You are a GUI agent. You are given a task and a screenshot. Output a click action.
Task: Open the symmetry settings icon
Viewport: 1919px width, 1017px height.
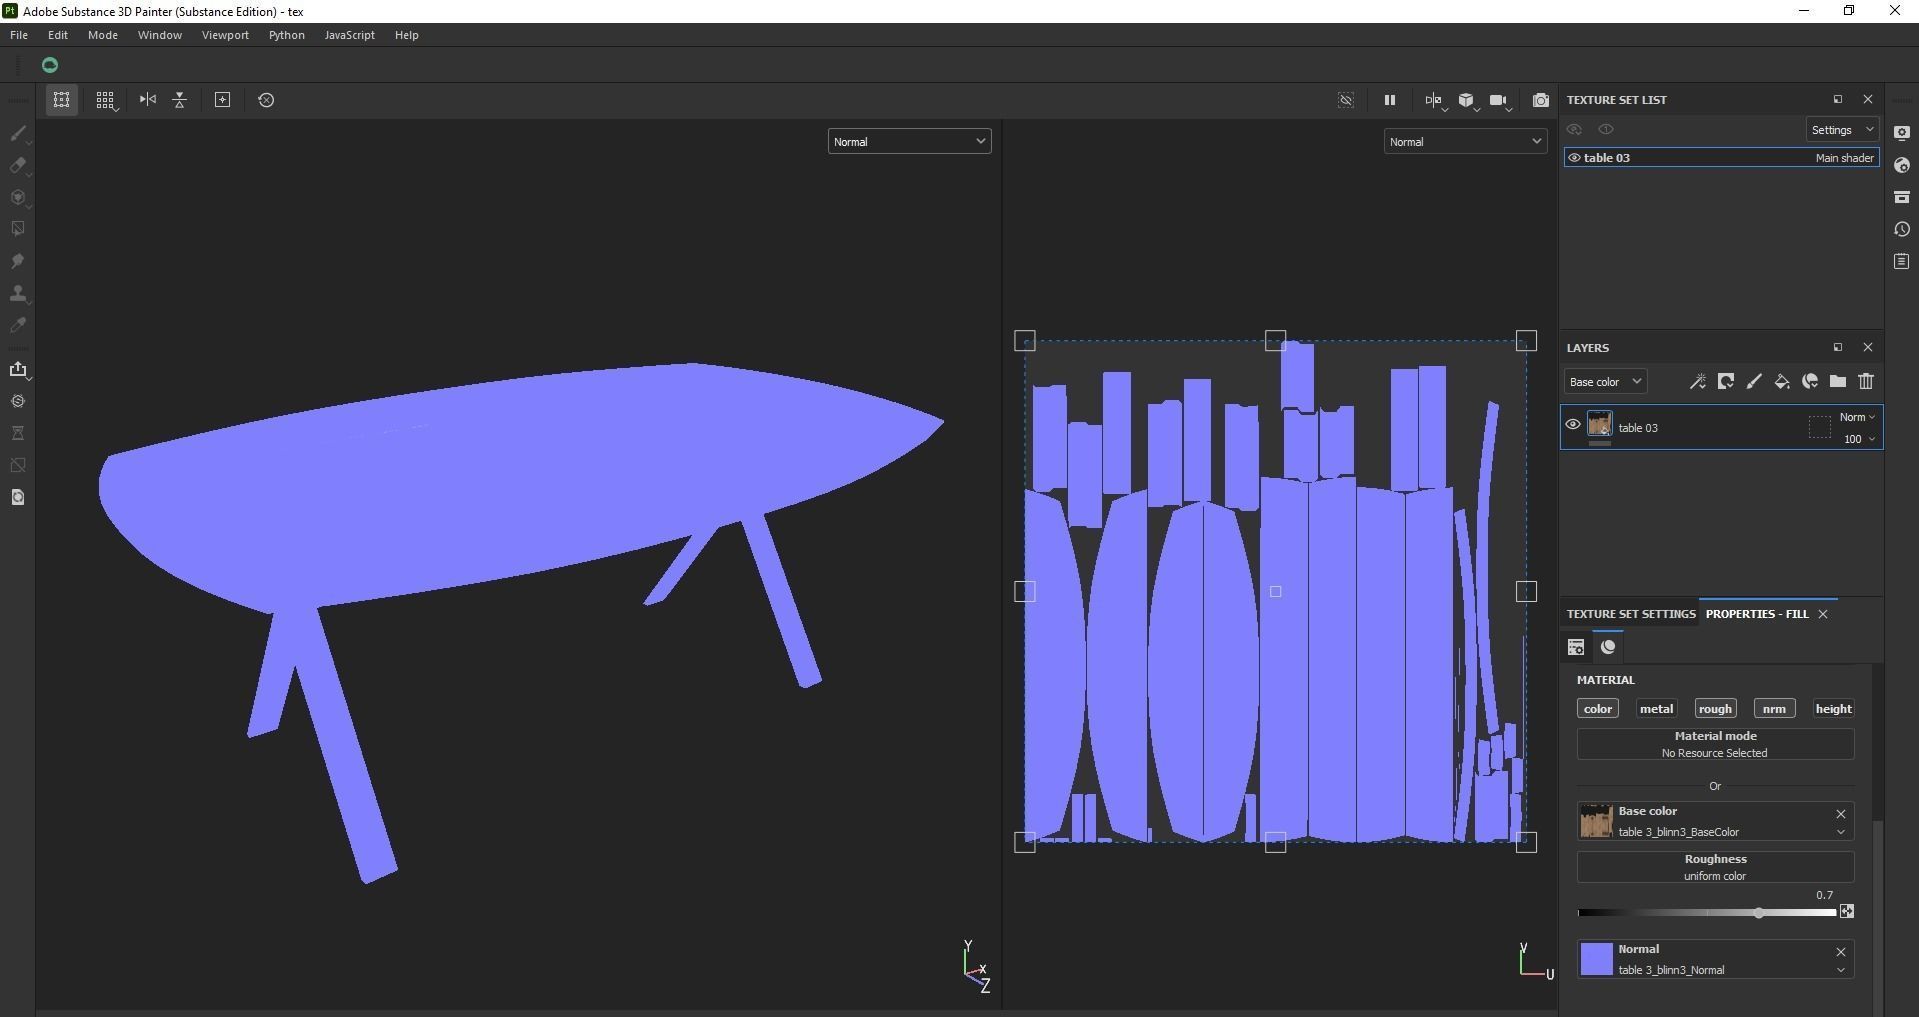[x=1434, y=100]
